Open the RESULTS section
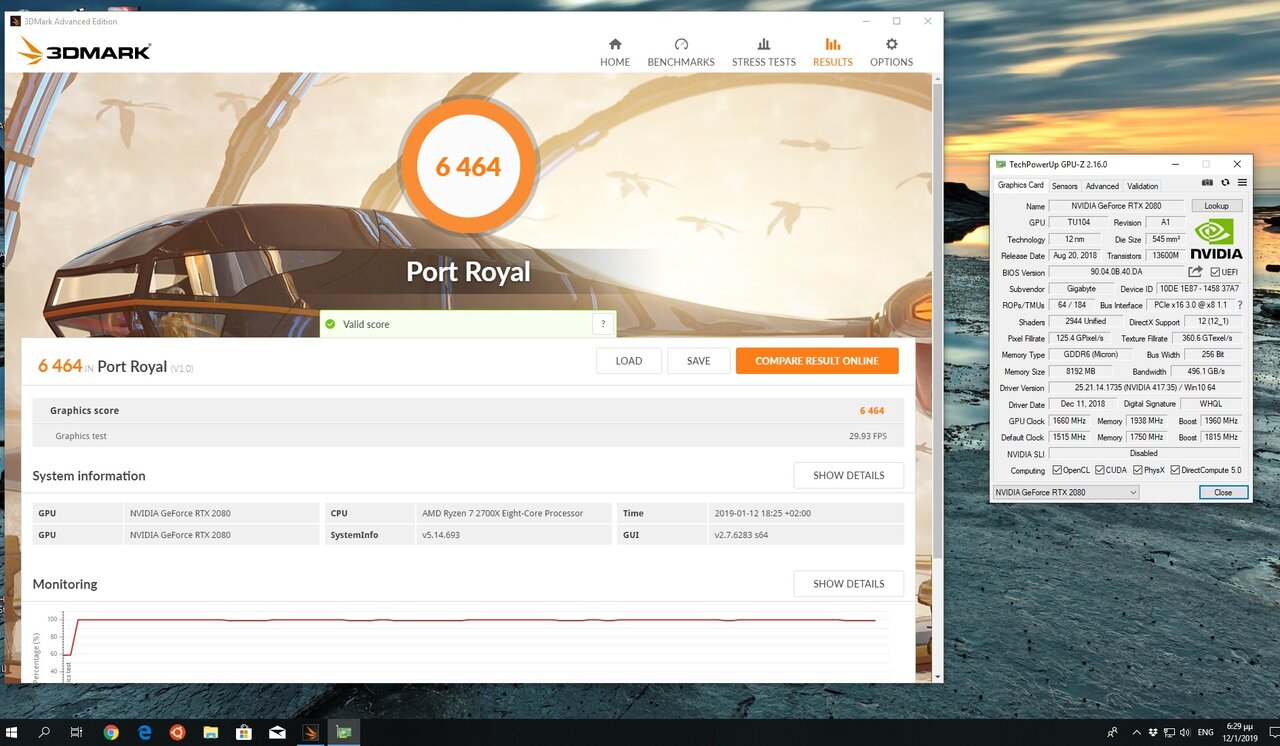Viewport: 1280px width, 746px height. [832, 52]
